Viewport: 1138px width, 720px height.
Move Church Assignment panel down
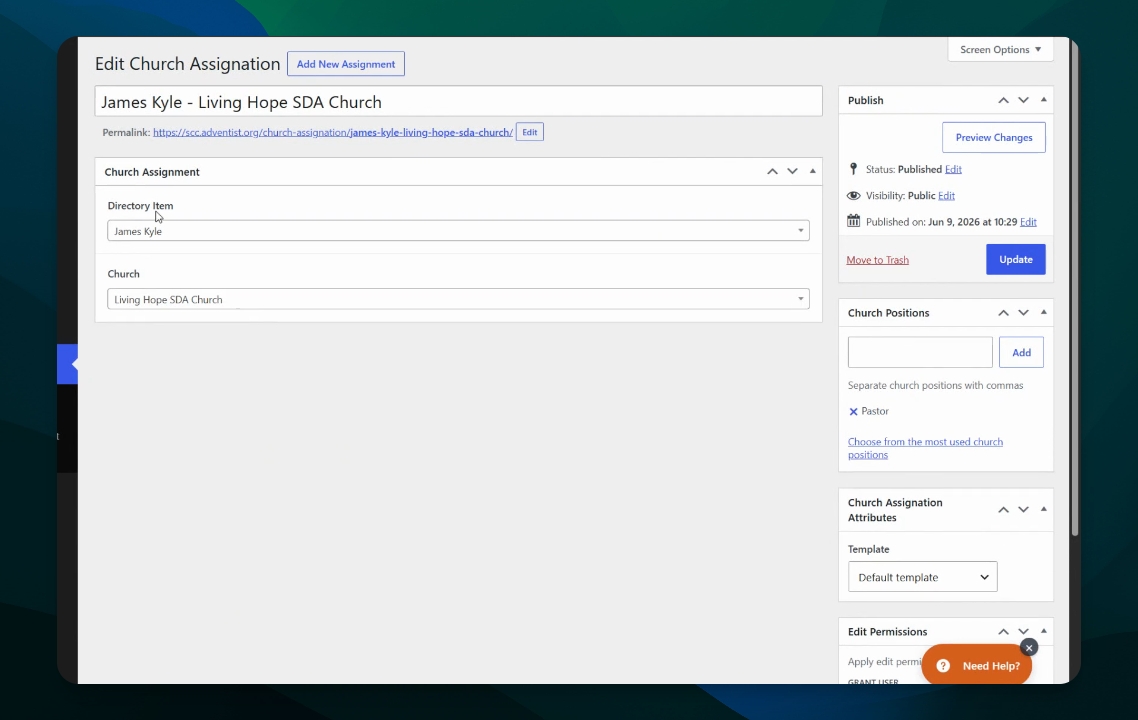[x=793, y=171]
